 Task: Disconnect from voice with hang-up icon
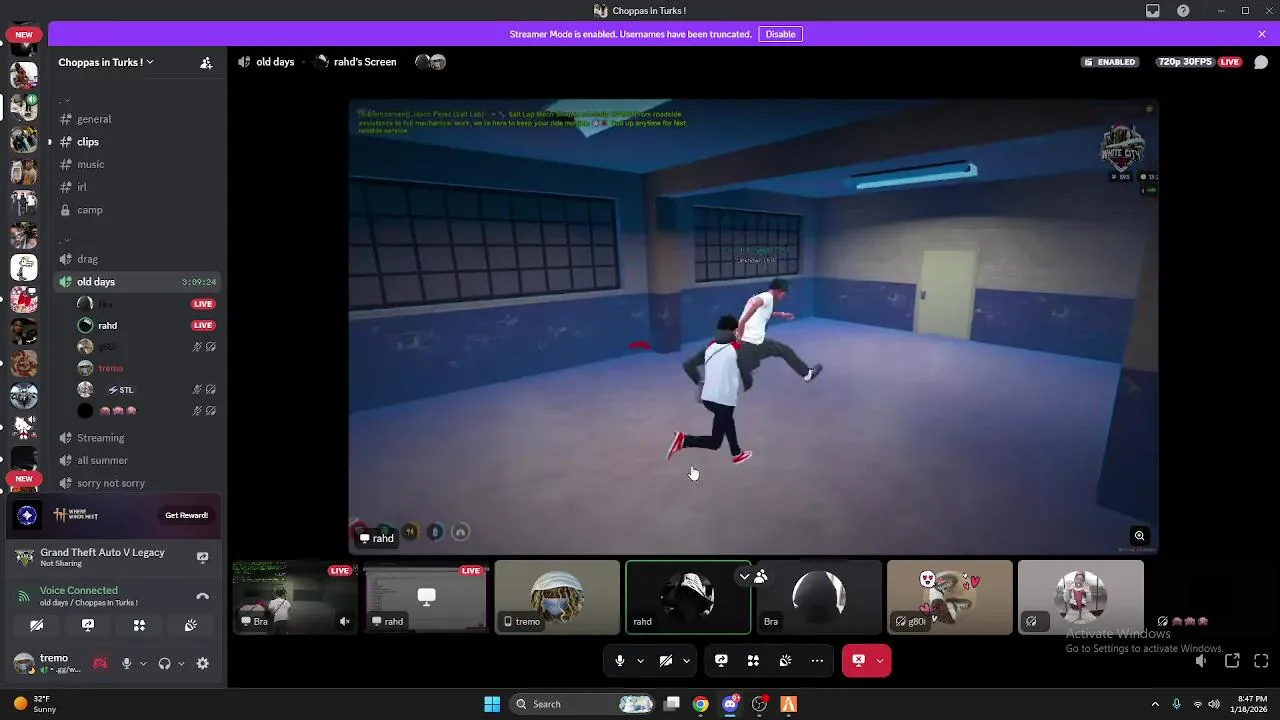pyautogui.click(x=202, y=596)
